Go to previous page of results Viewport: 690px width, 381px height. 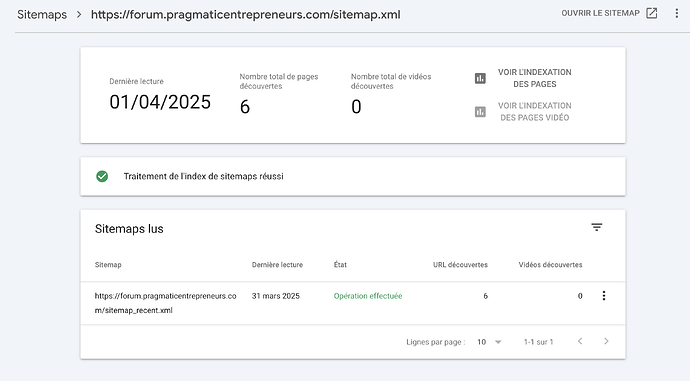[x=580, y=341]
